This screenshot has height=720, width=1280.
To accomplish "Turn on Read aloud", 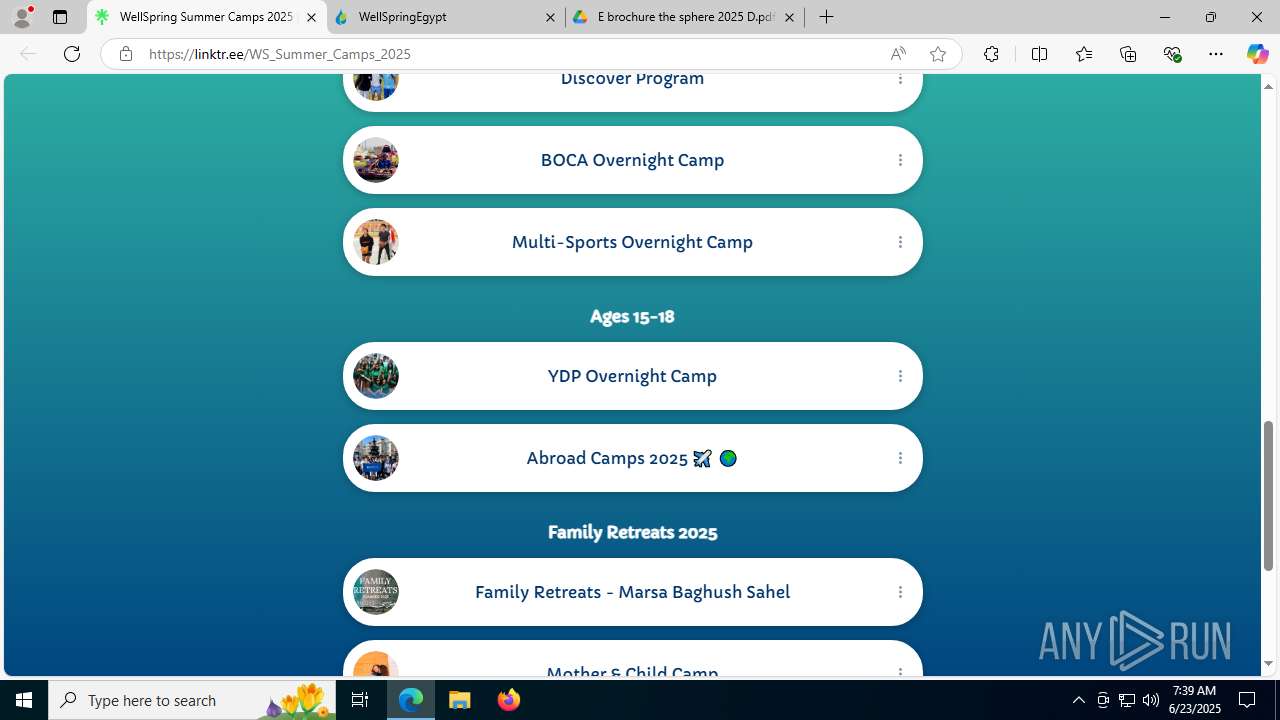I will 898,54.
